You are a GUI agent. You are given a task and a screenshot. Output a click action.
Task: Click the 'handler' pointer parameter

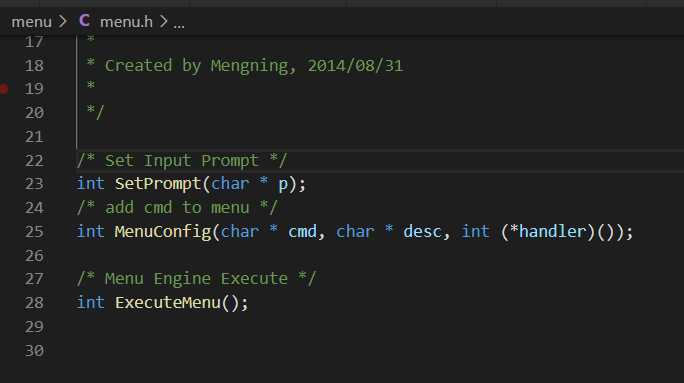pyautogui.click(x=552, y=232)
